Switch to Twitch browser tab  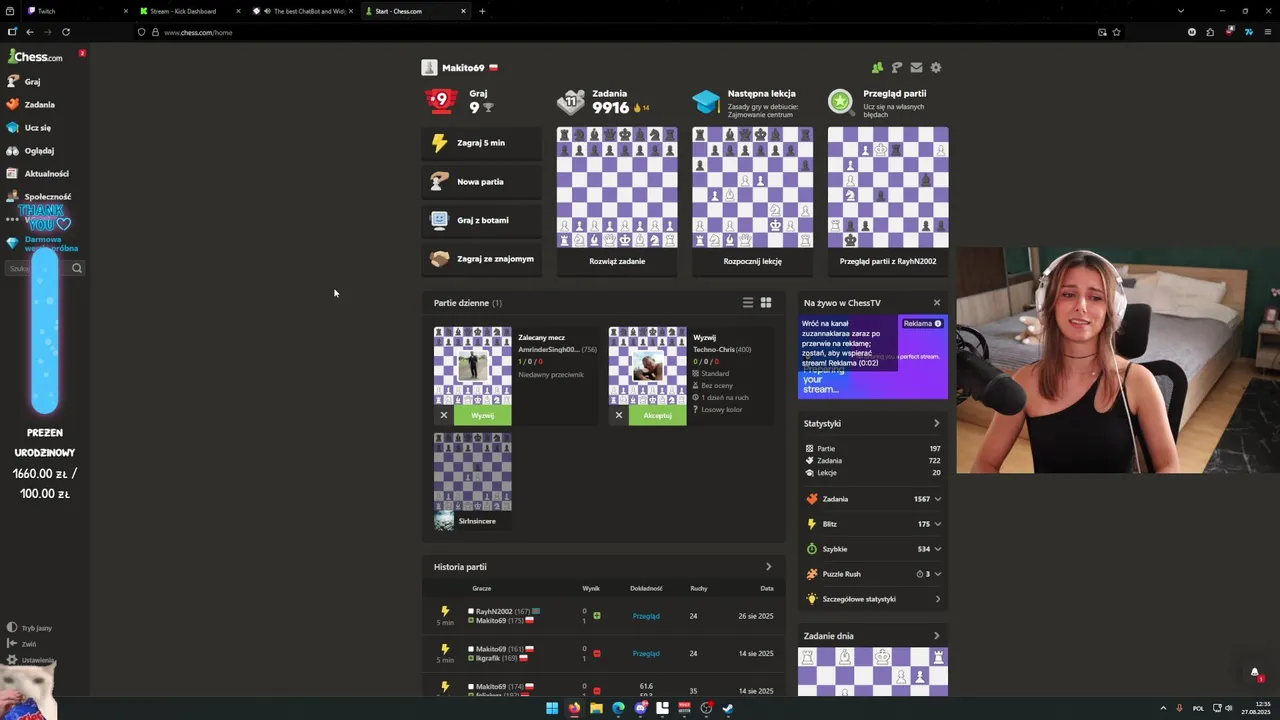tap(77, 11)
